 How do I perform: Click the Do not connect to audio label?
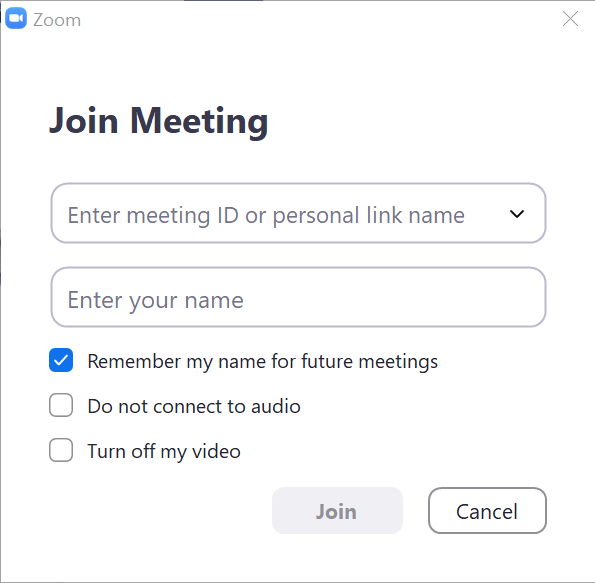coord(194,406)
